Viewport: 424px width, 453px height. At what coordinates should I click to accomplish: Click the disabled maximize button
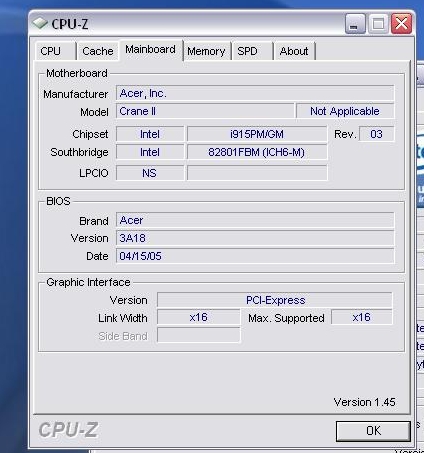(x=378, y=24)
